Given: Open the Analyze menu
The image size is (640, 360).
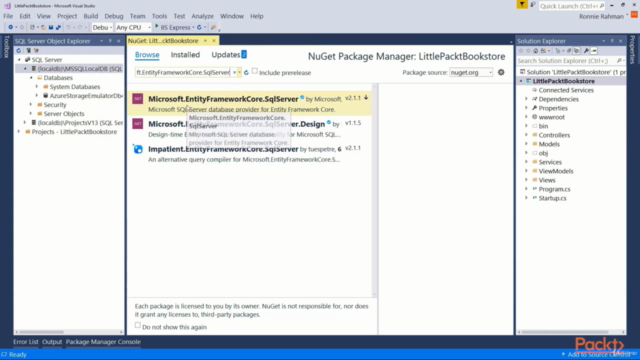Looking at the screenshot, I should [x=202, y=16].
